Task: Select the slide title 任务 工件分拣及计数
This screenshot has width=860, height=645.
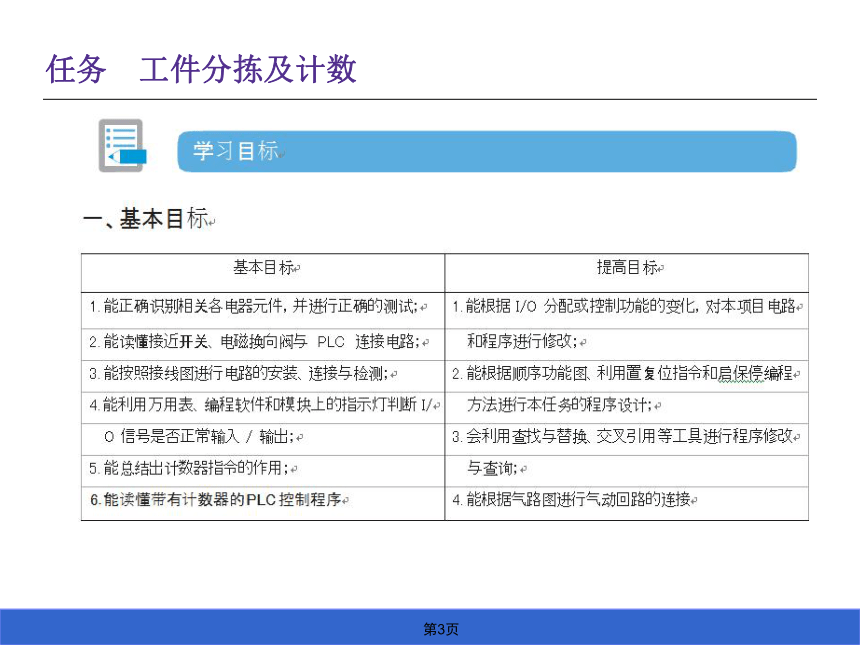Action: [201, 70]
